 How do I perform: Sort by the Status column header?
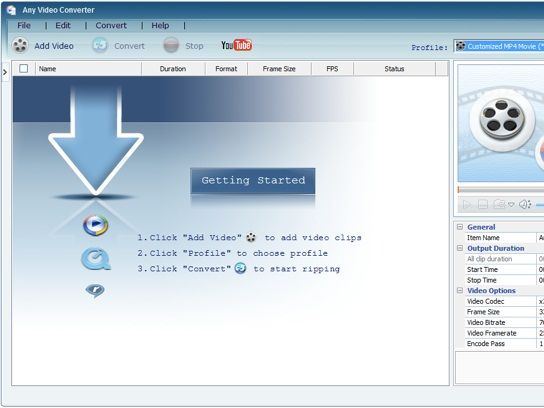[394, 69]
